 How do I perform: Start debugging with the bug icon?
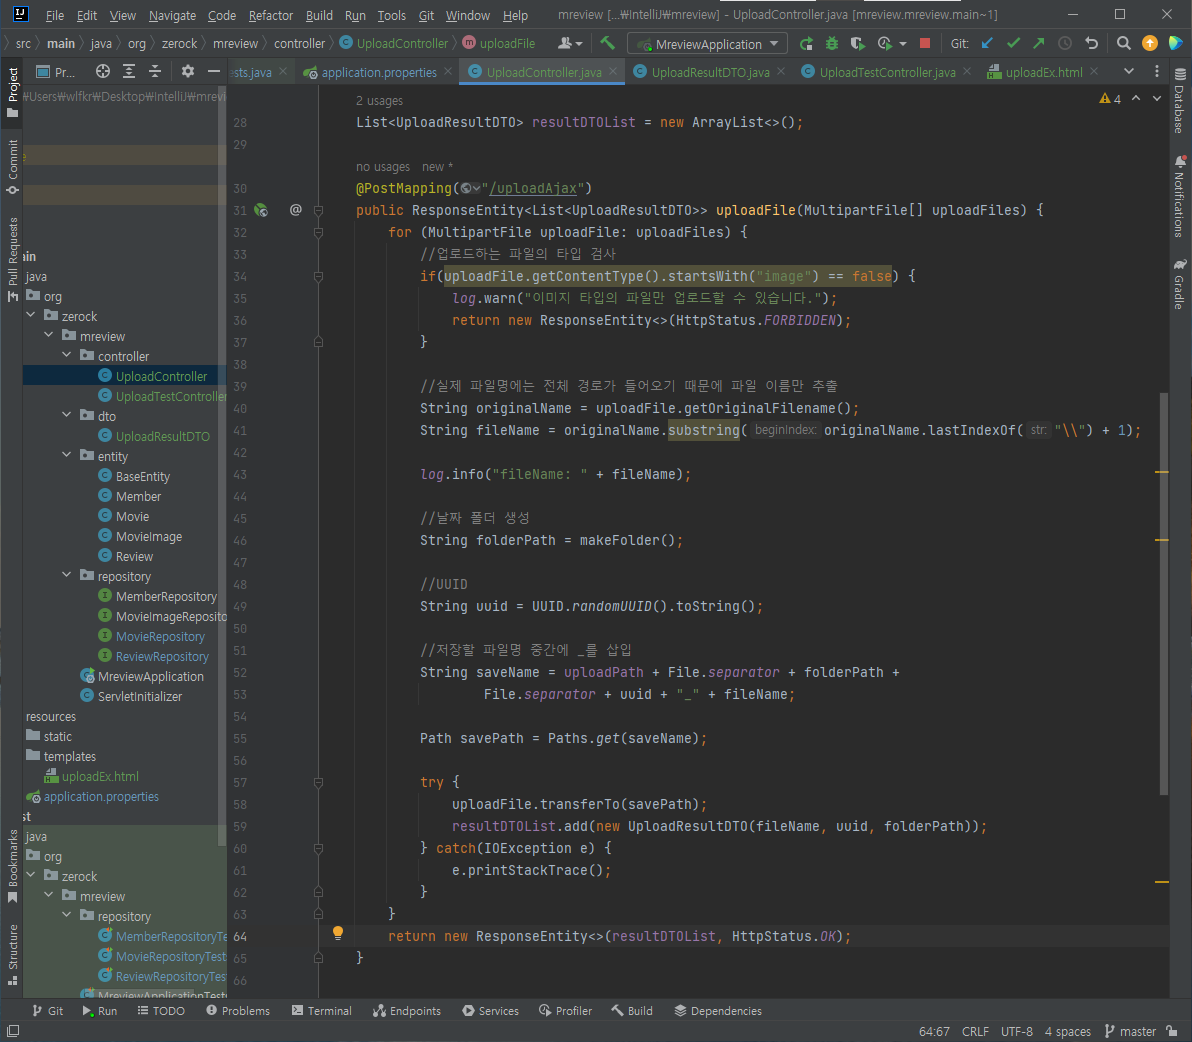[x=832, y=43]
